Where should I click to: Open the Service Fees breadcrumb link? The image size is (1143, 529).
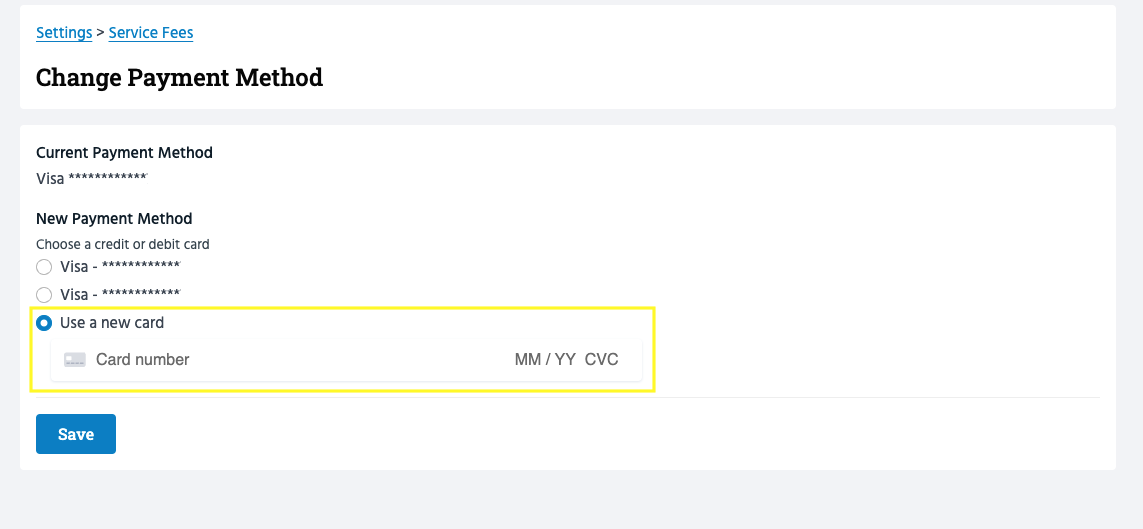pos(151,33)
